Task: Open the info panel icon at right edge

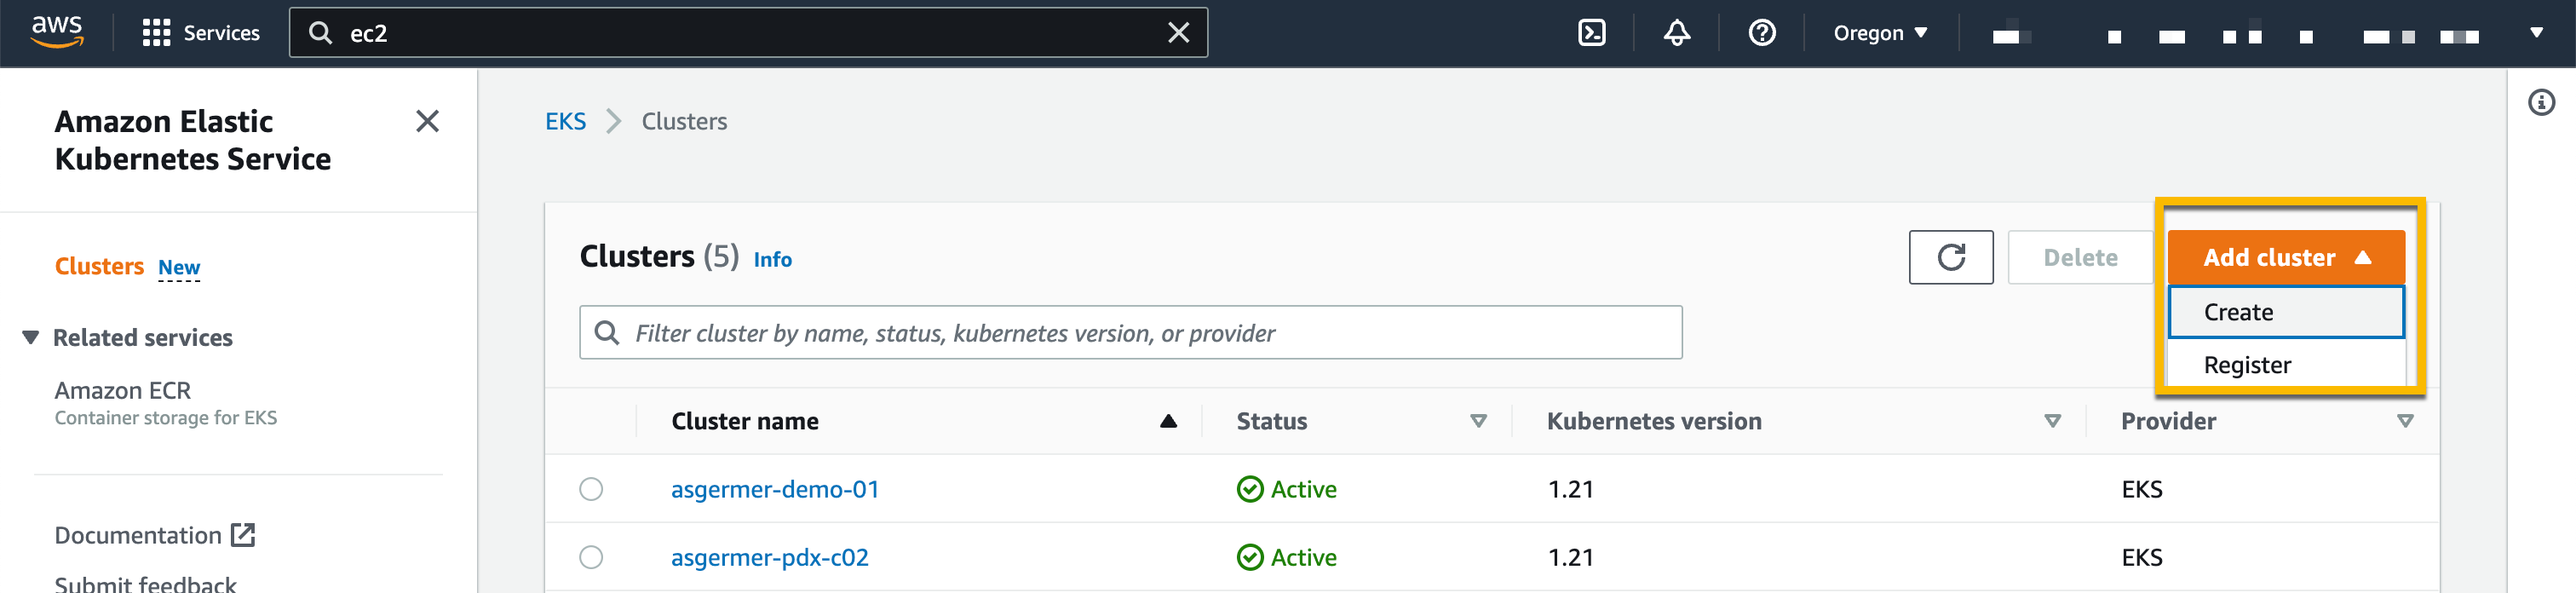Action: (2541, 102)
